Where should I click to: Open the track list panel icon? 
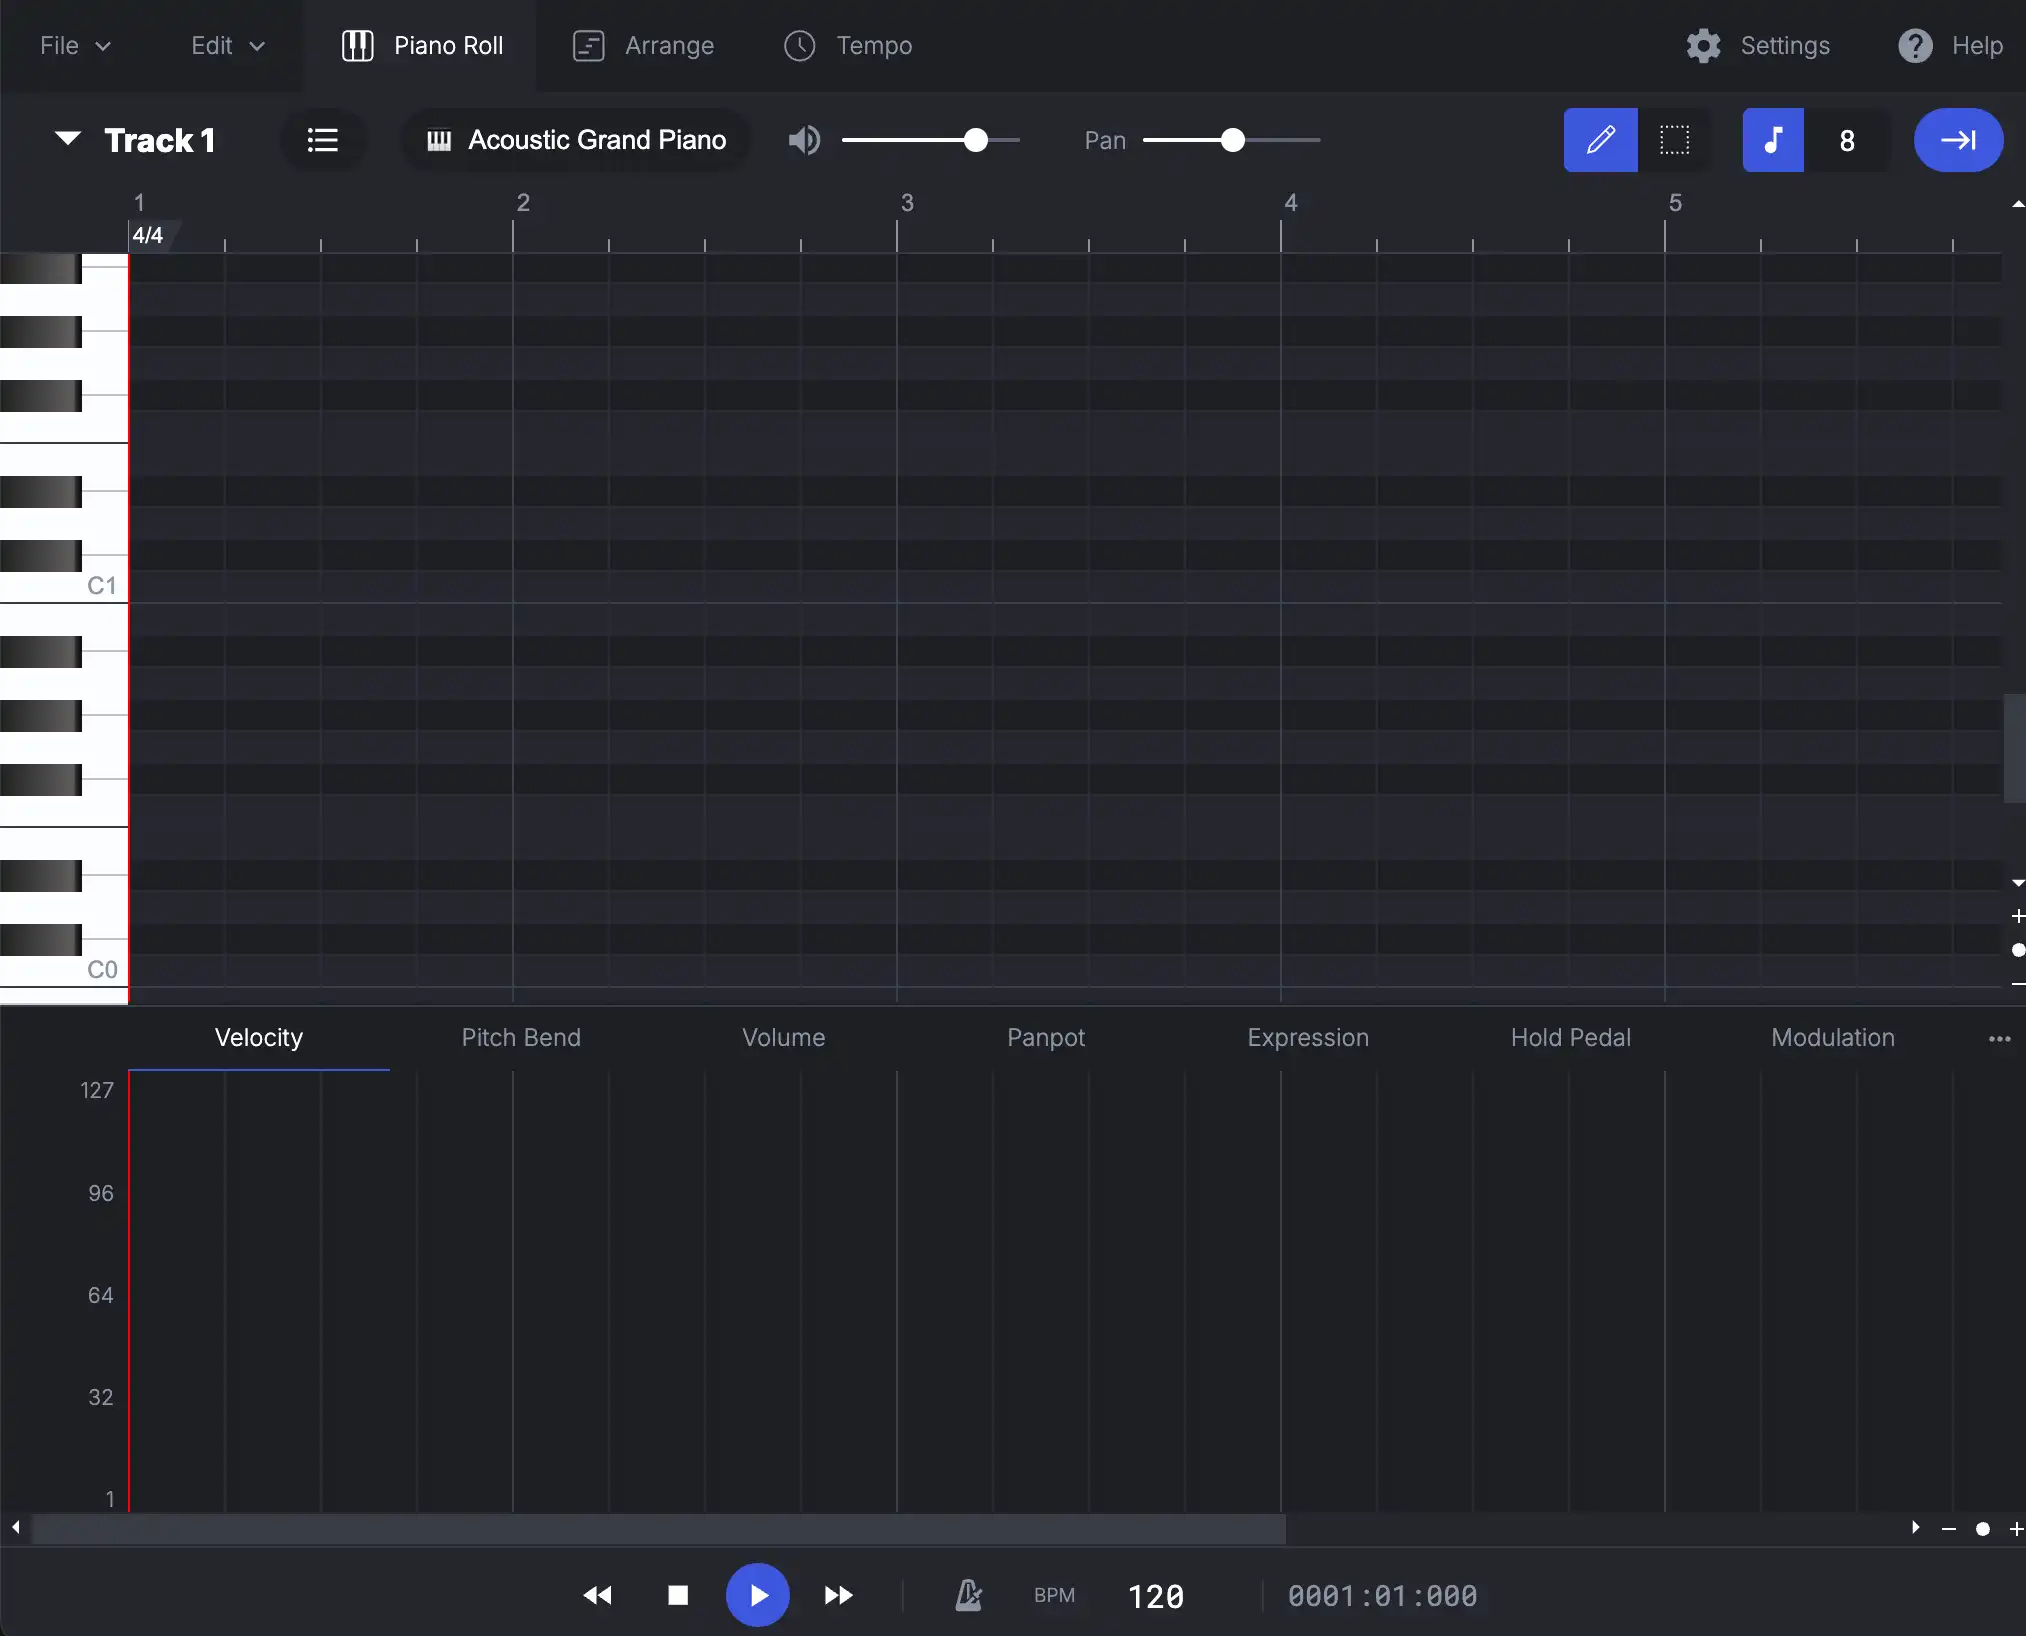[x=322, y=140]
